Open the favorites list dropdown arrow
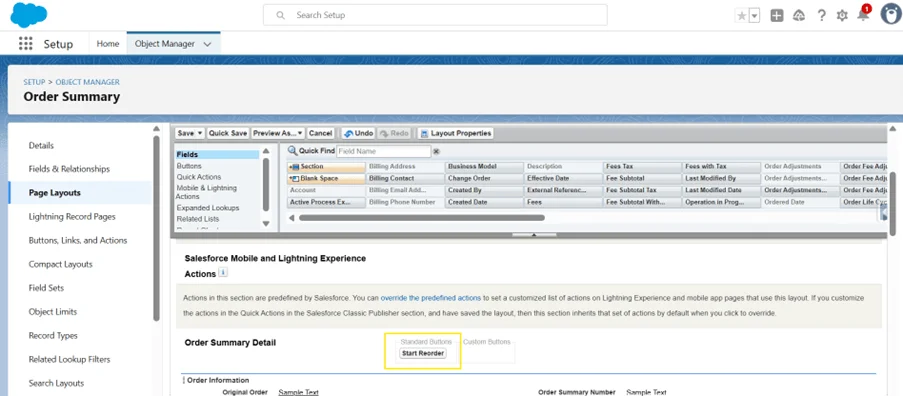The width and height of the screenshot is (903, 396). 754,16
